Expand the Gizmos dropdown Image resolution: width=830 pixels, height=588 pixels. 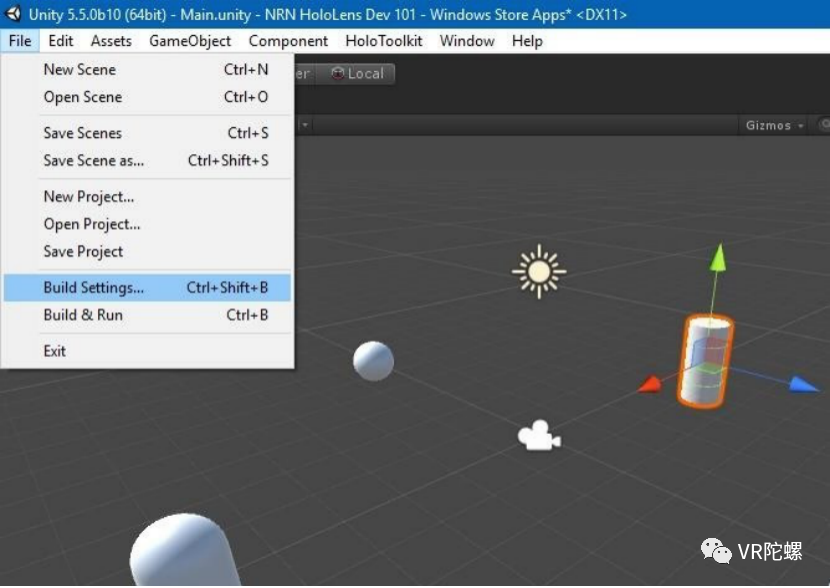[x=774, y=125]
